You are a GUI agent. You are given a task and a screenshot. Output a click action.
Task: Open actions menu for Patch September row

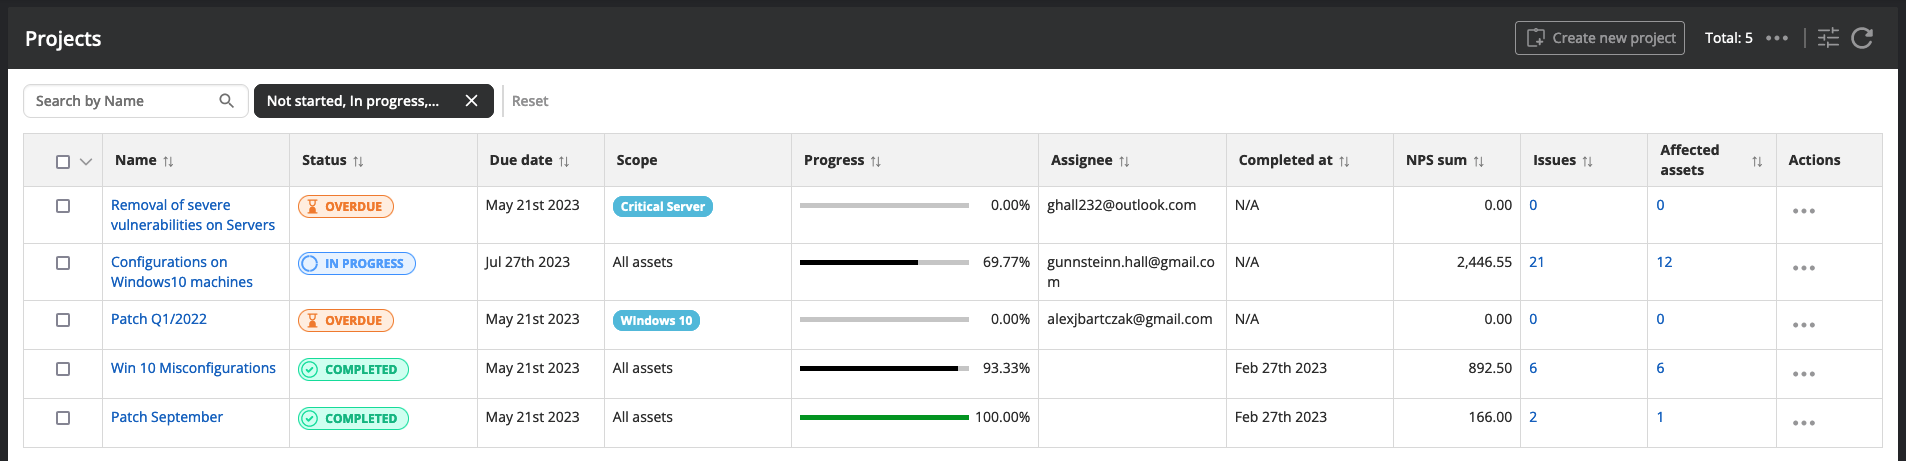coord(1803,423)
